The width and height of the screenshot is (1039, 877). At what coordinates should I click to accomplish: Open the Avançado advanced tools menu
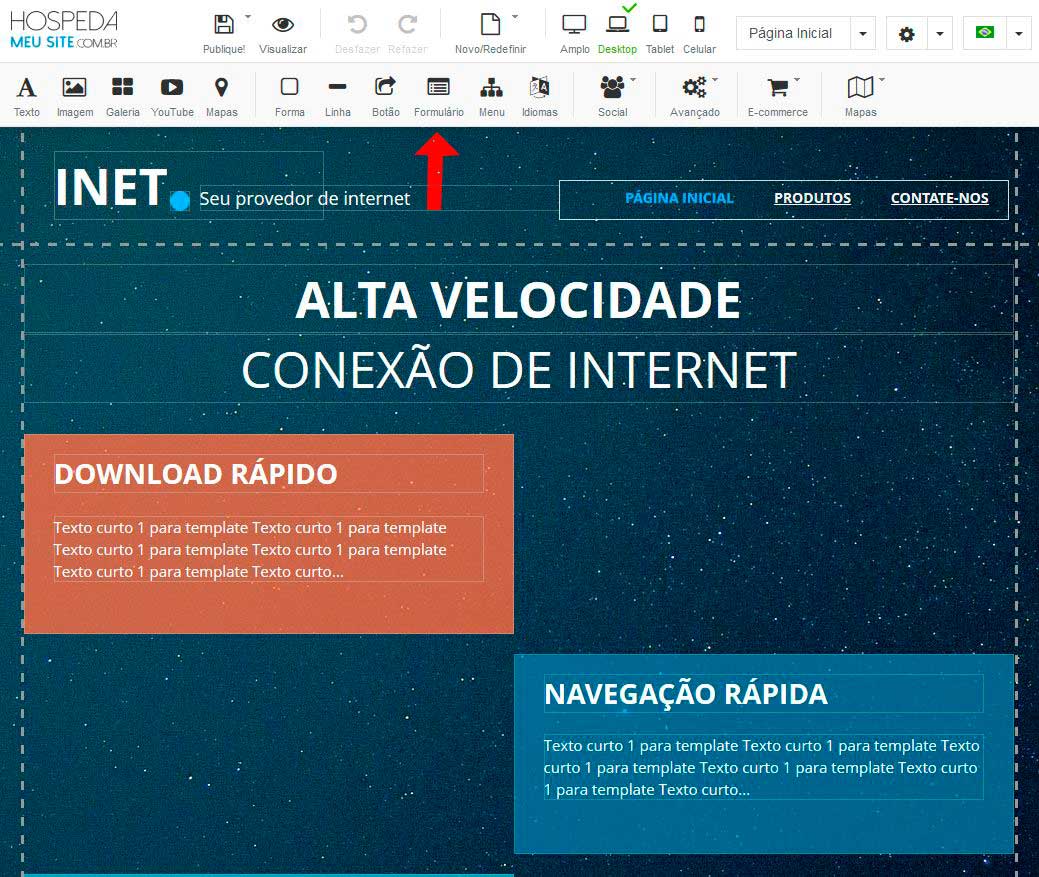point(694,96)
